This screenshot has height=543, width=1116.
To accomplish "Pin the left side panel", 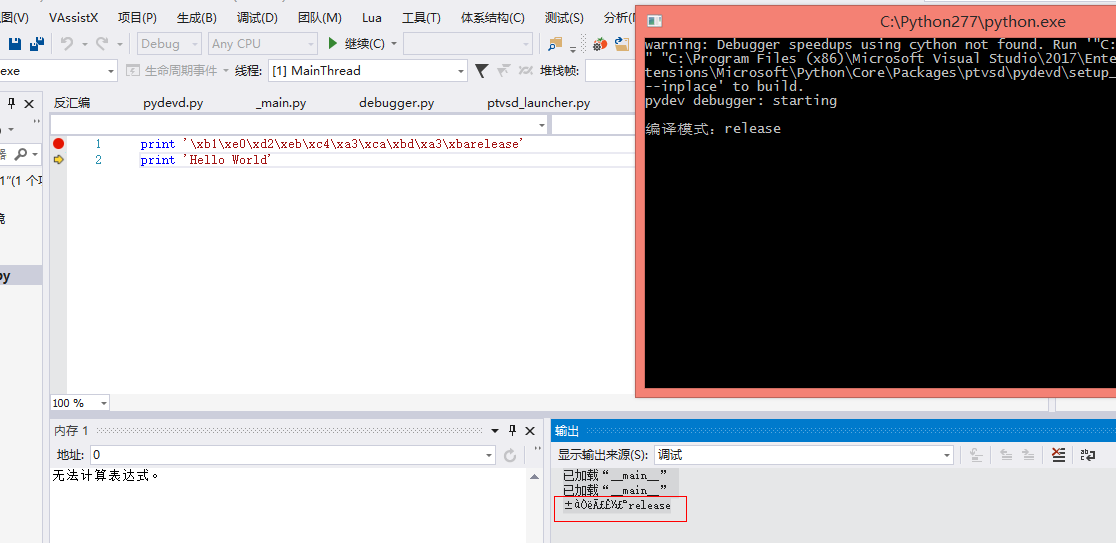I will pos(11,104).
